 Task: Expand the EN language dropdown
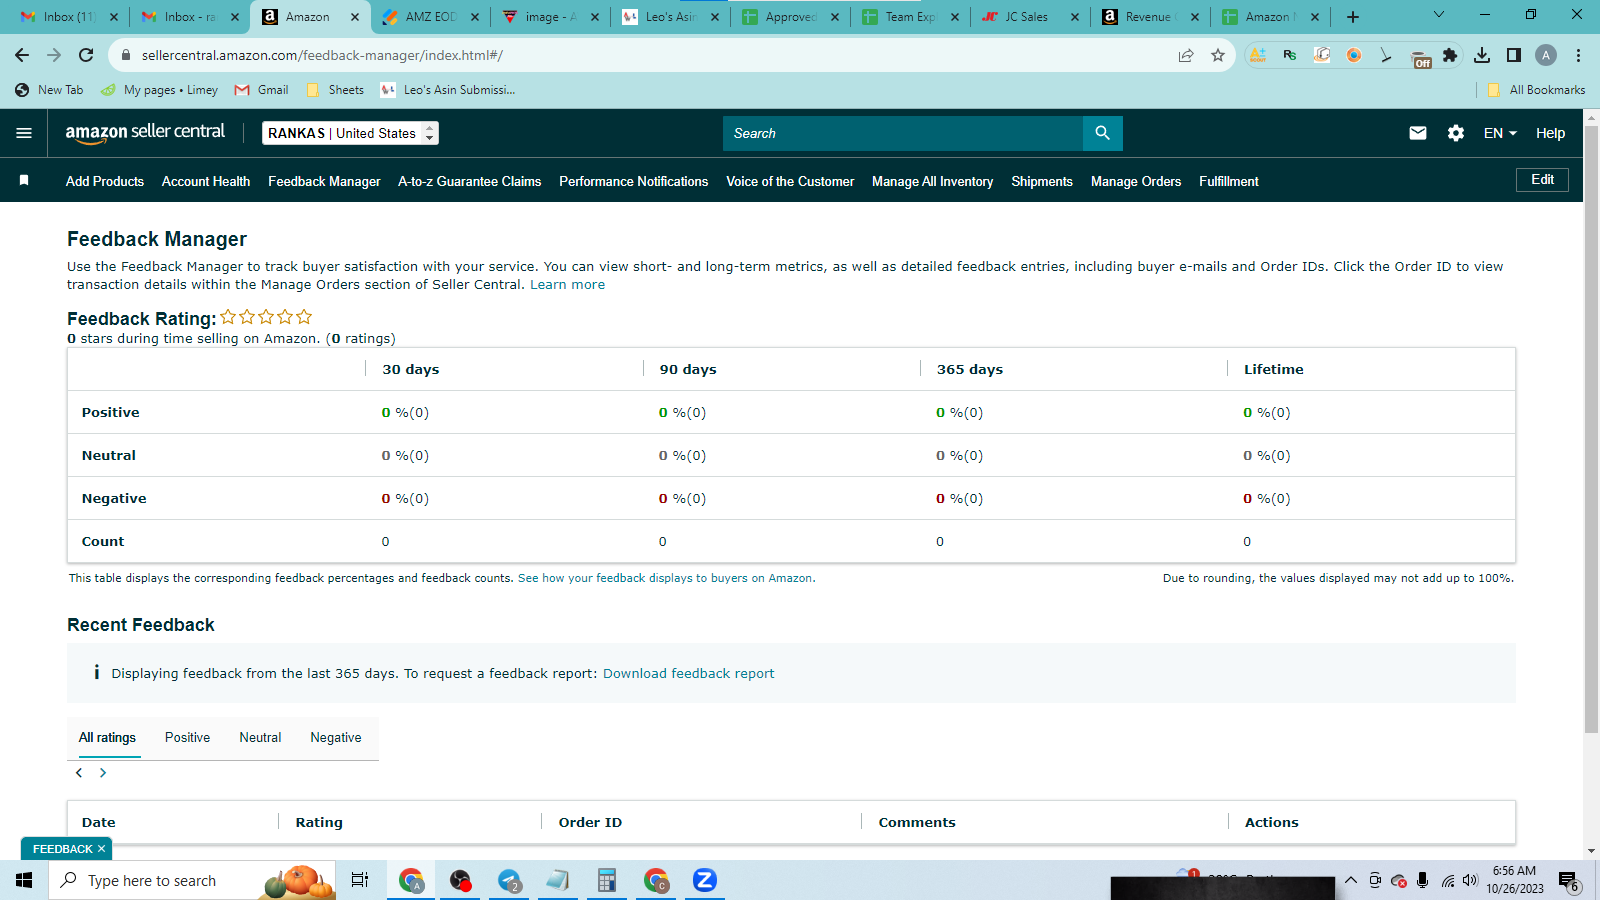click(x=1500, y=133)
